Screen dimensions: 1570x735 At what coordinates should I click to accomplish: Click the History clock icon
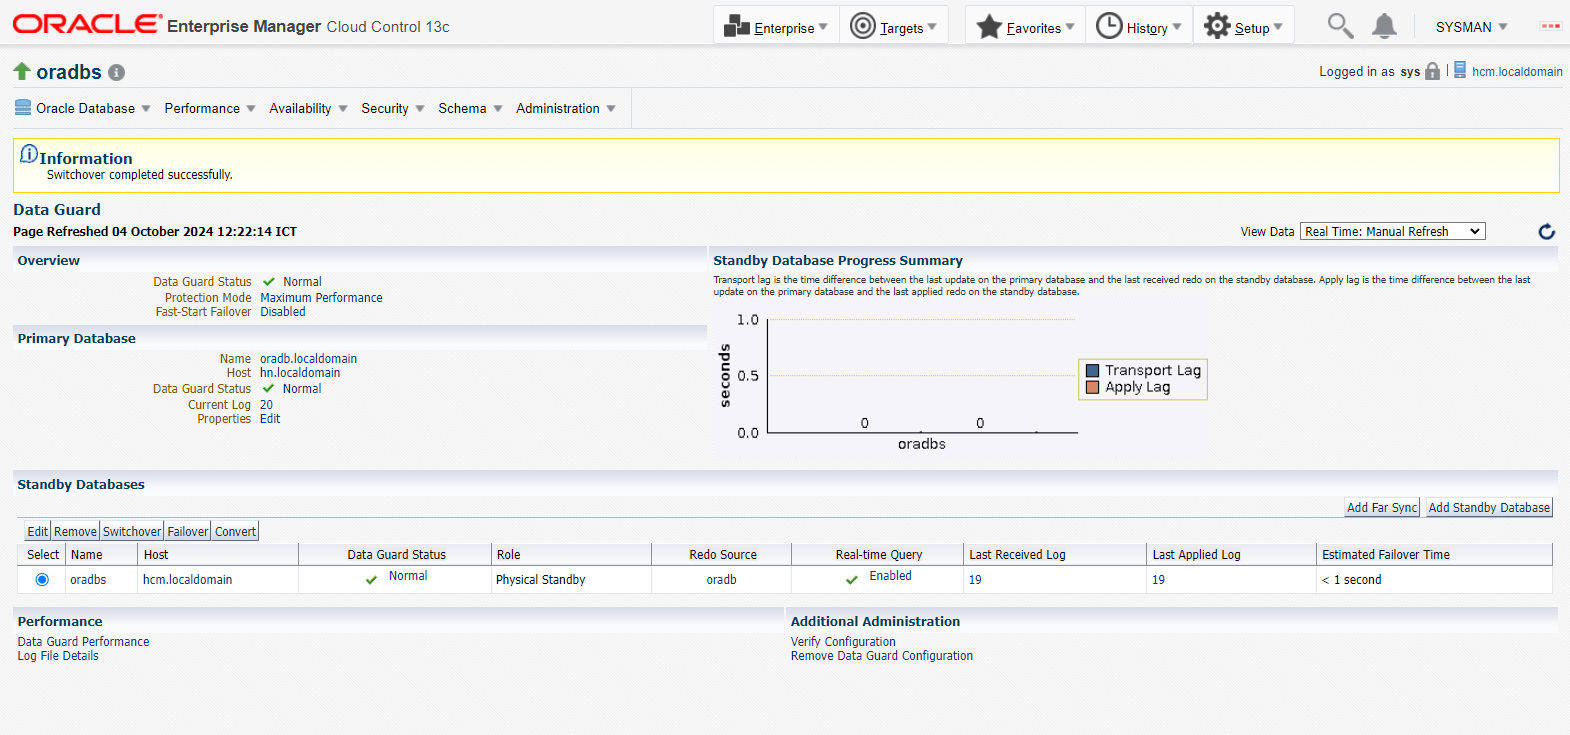1109,26
